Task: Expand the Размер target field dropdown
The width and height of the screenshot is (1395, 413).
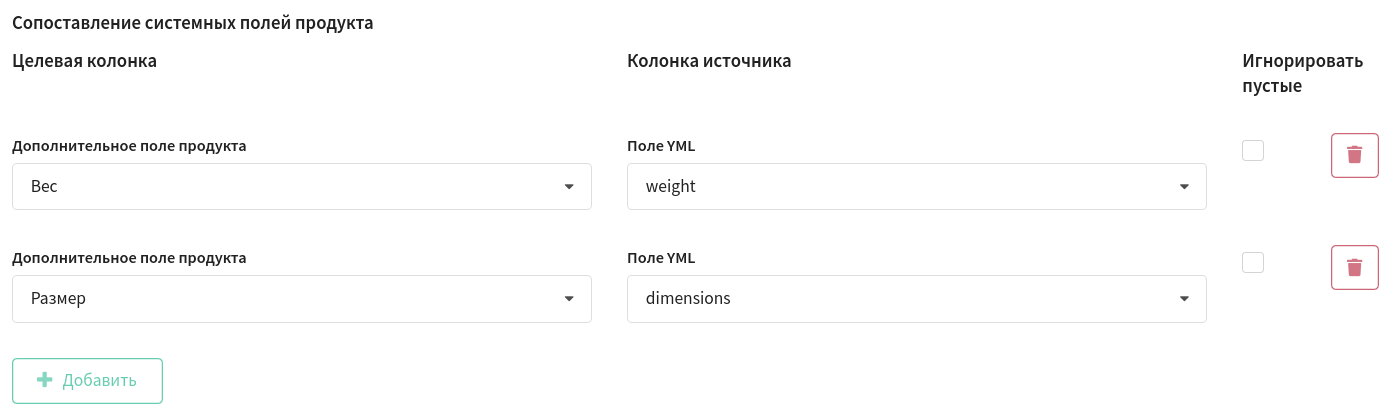Action: pos(302,299)
